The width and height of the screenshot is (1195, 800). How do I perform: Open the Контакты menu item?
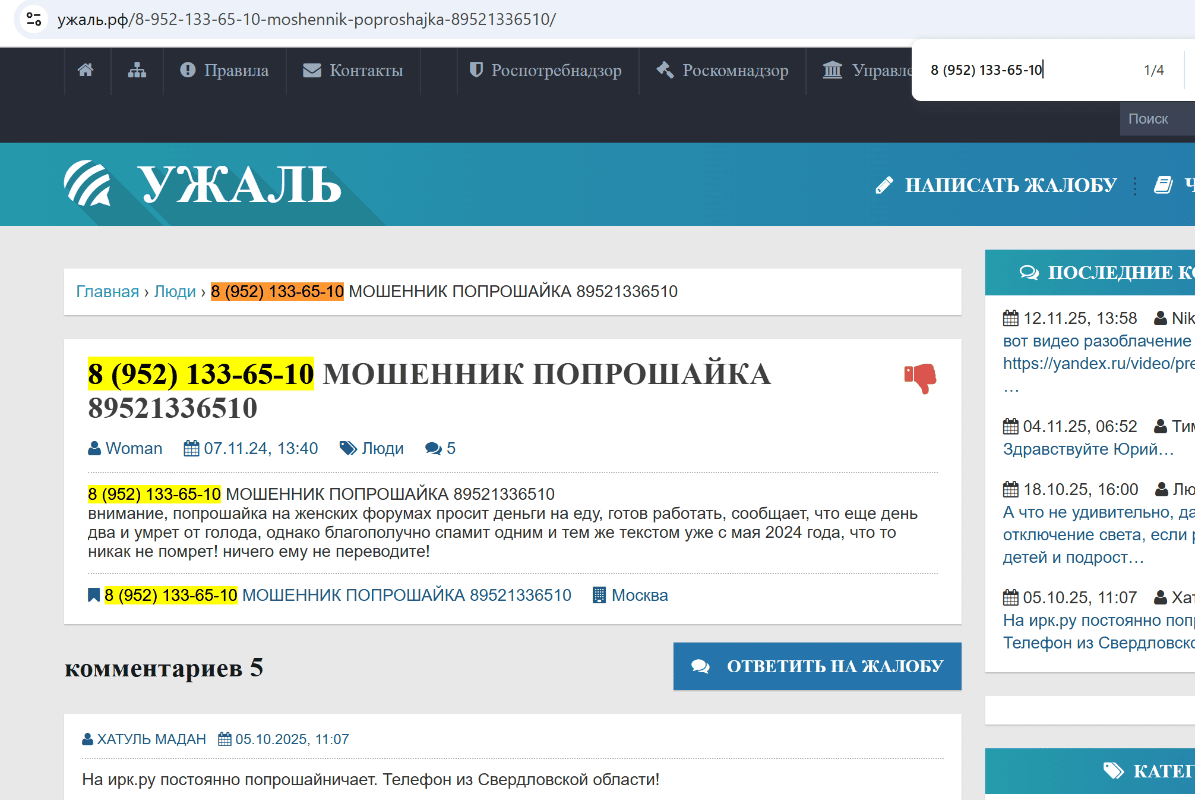[353, 70]
